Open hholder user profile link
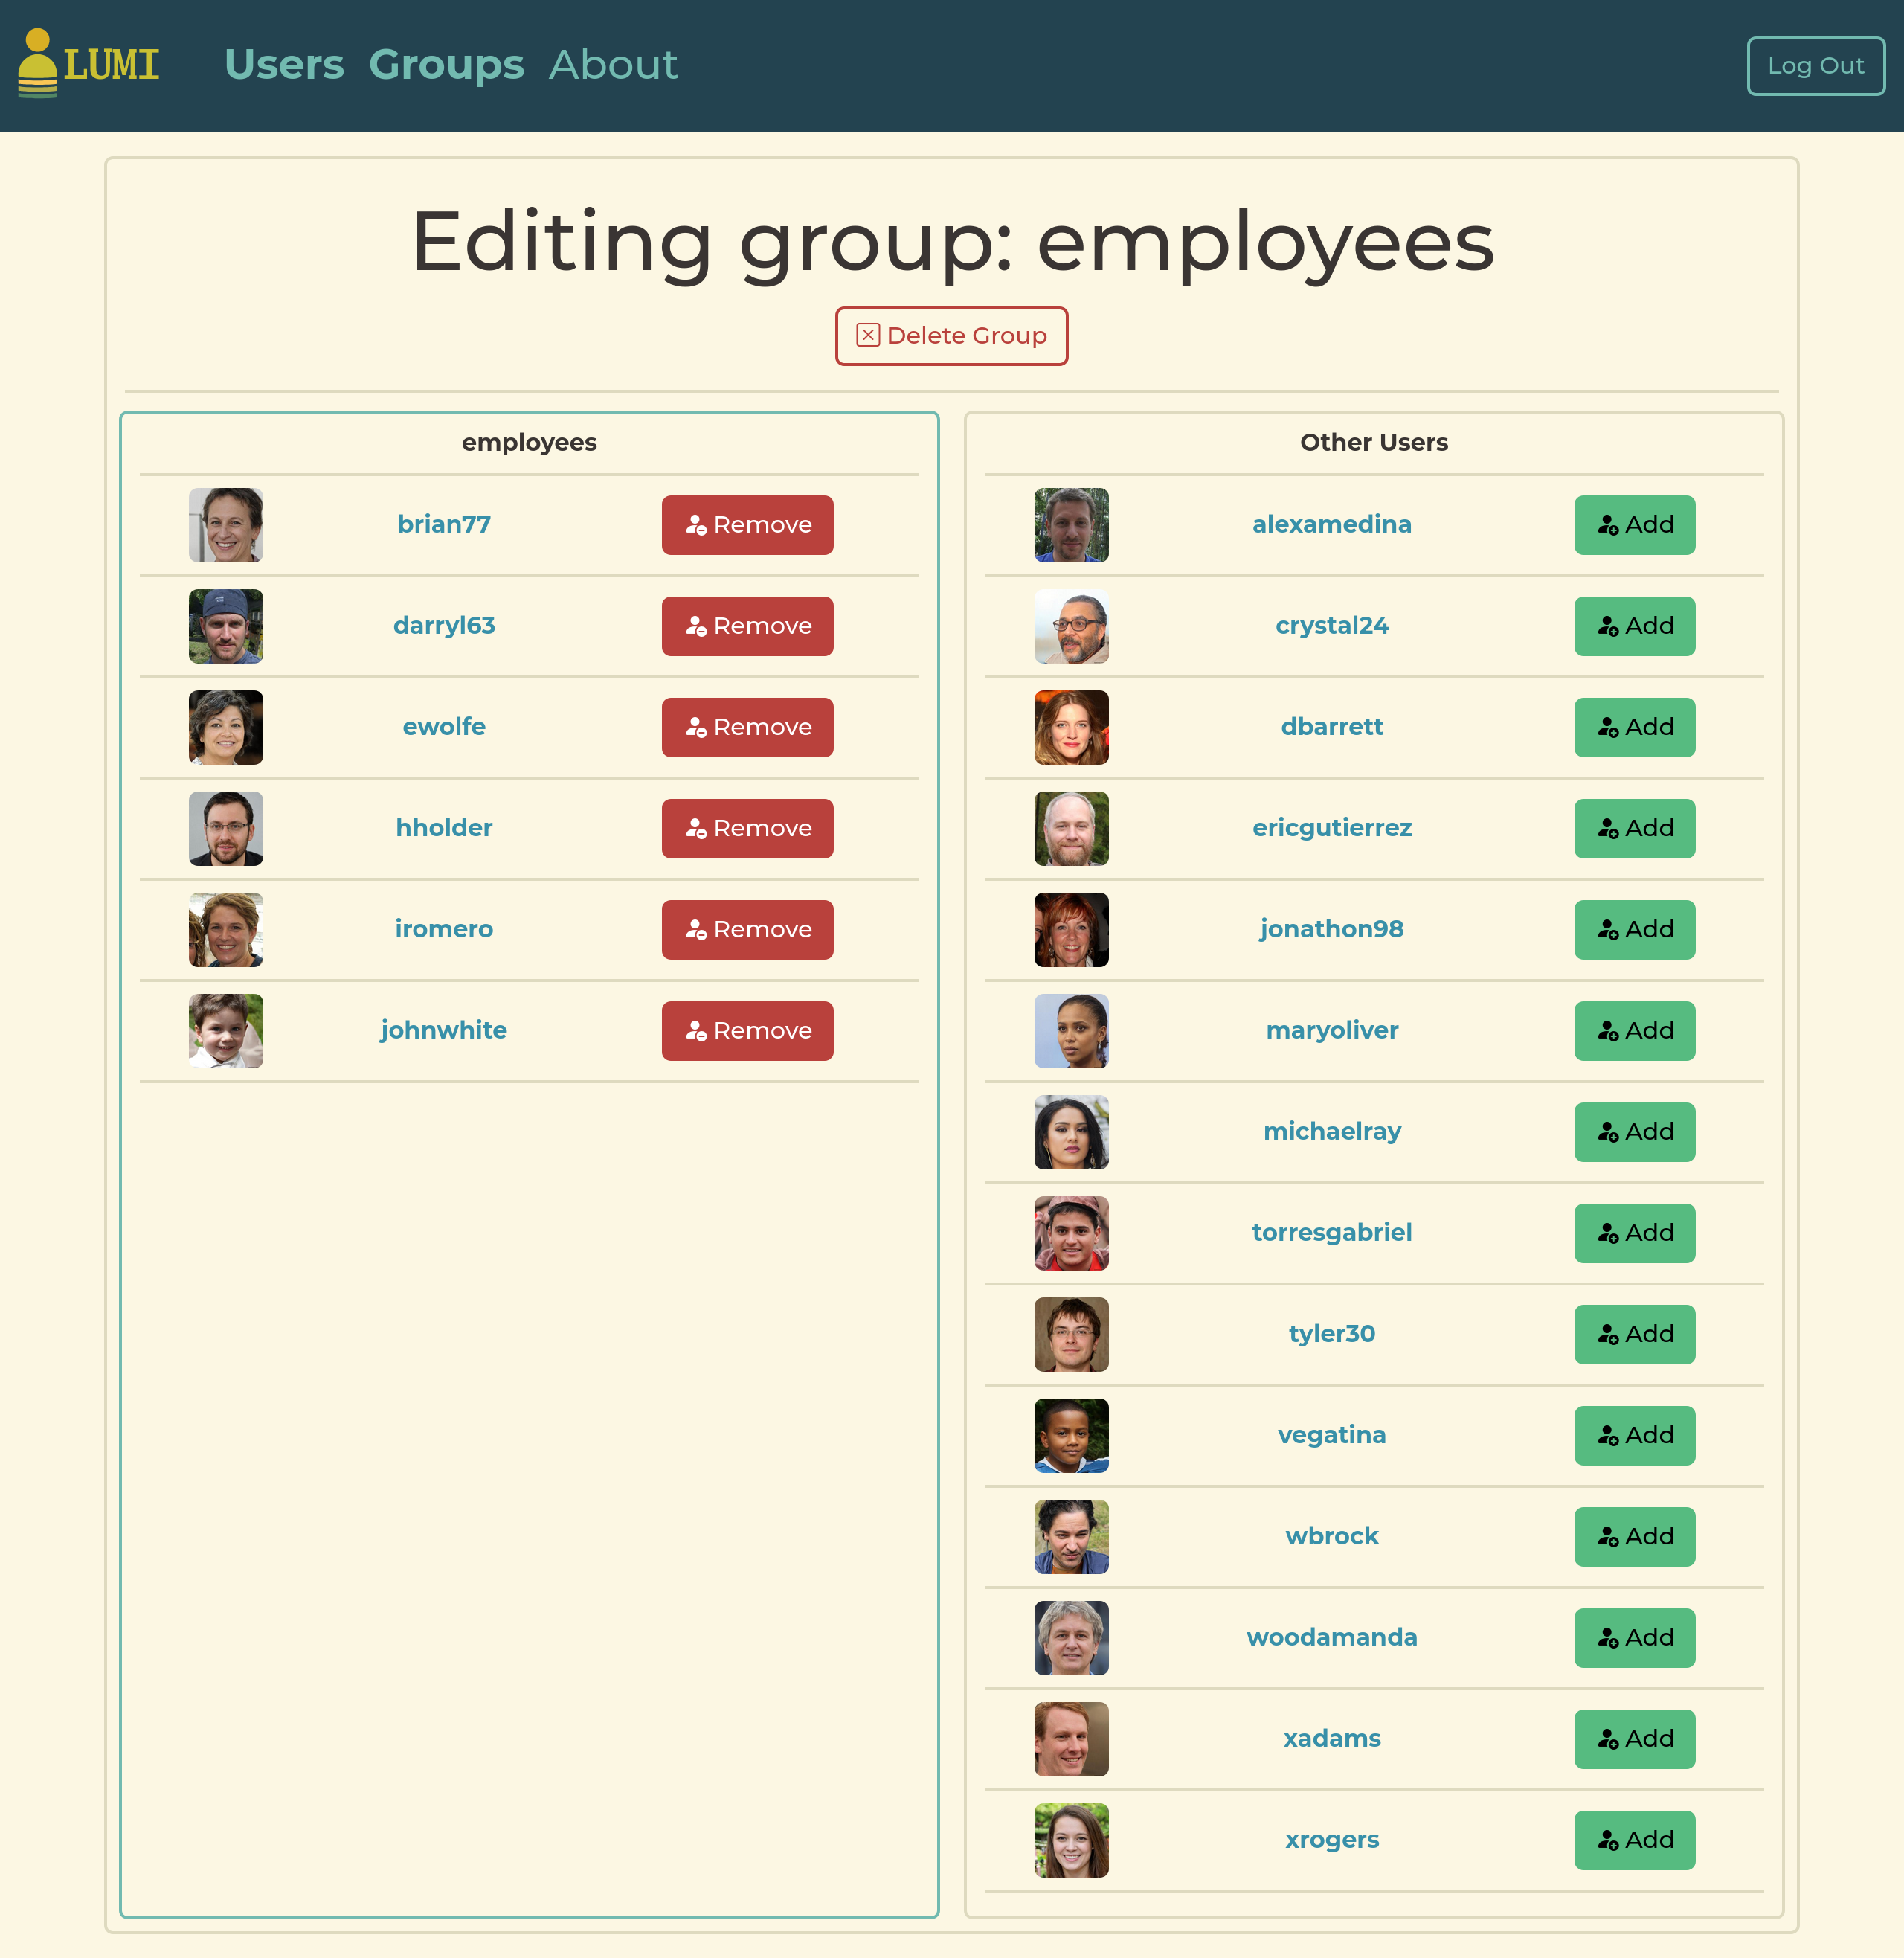The height and width of the screenshot is (1958, 1904). tap(444, 827)
